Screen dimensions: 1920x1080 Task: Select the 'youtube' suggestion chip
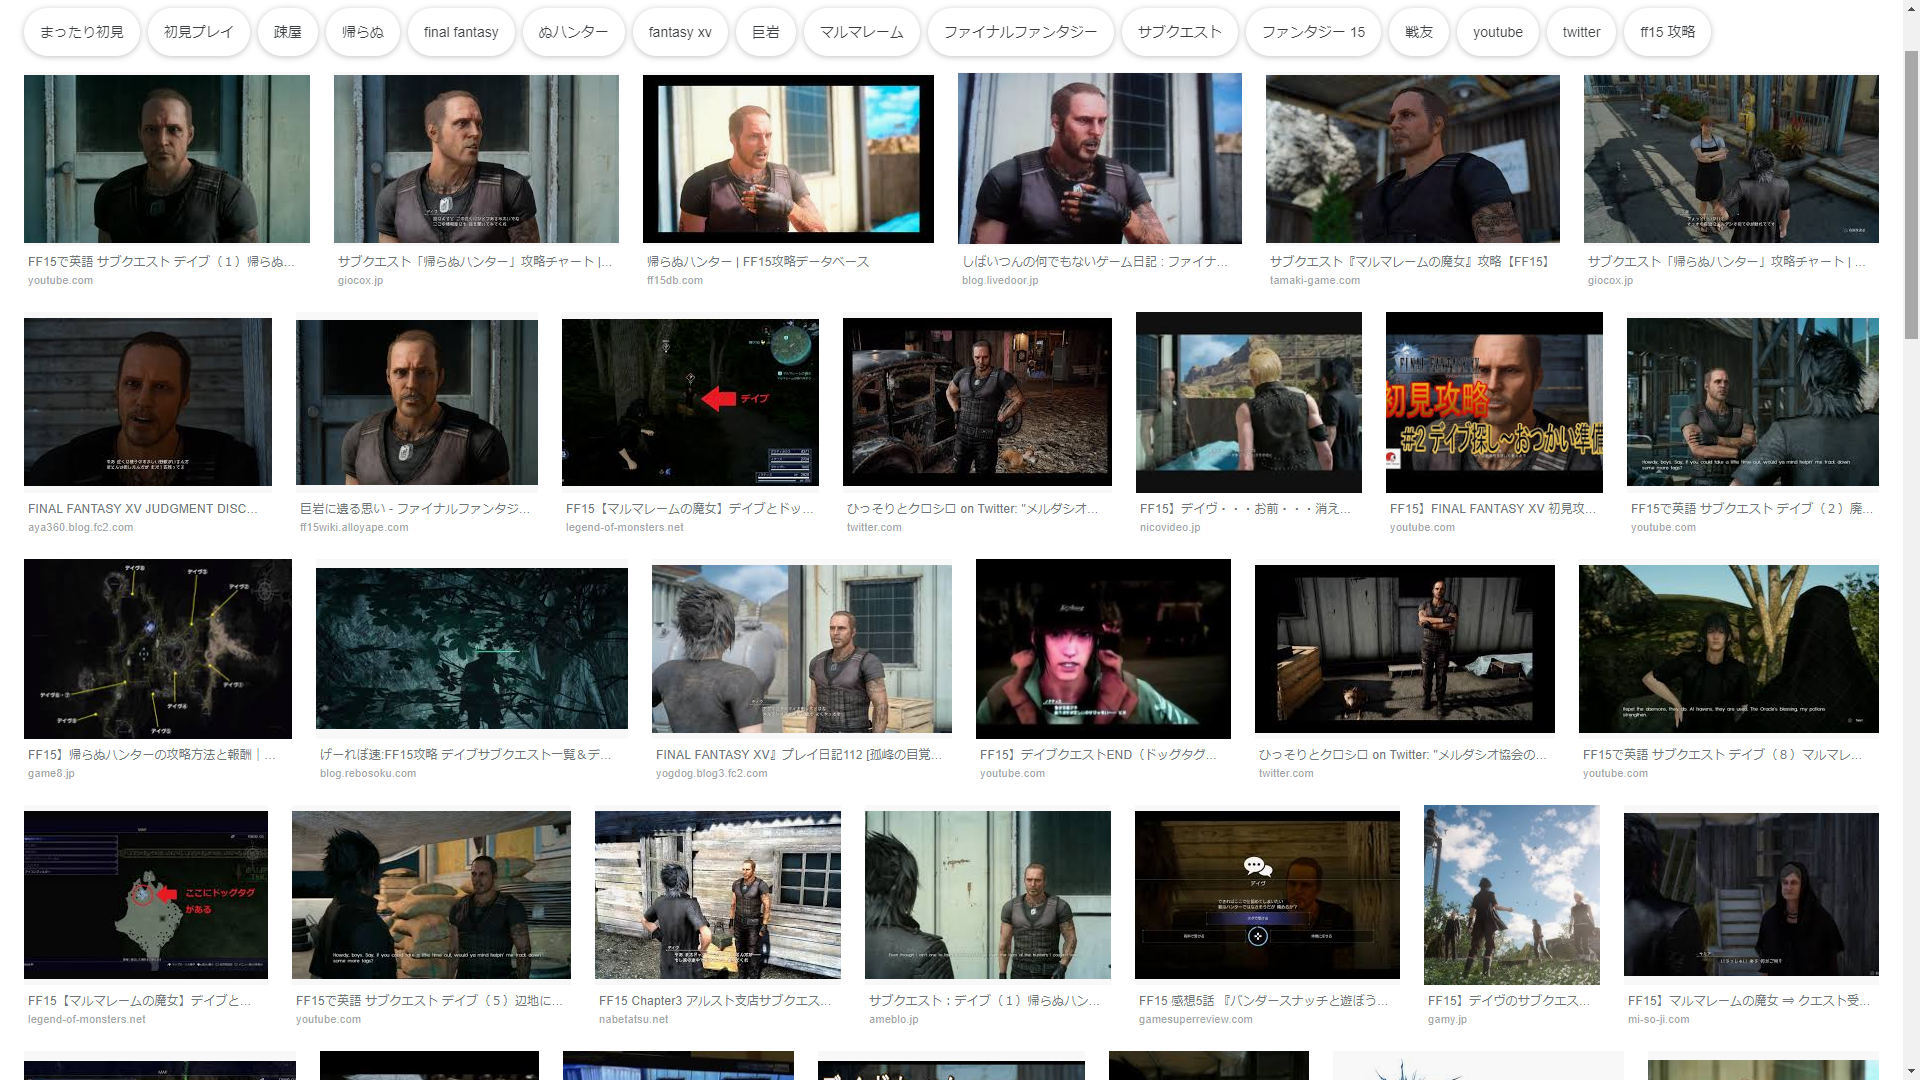click(x=1497, y=32)
